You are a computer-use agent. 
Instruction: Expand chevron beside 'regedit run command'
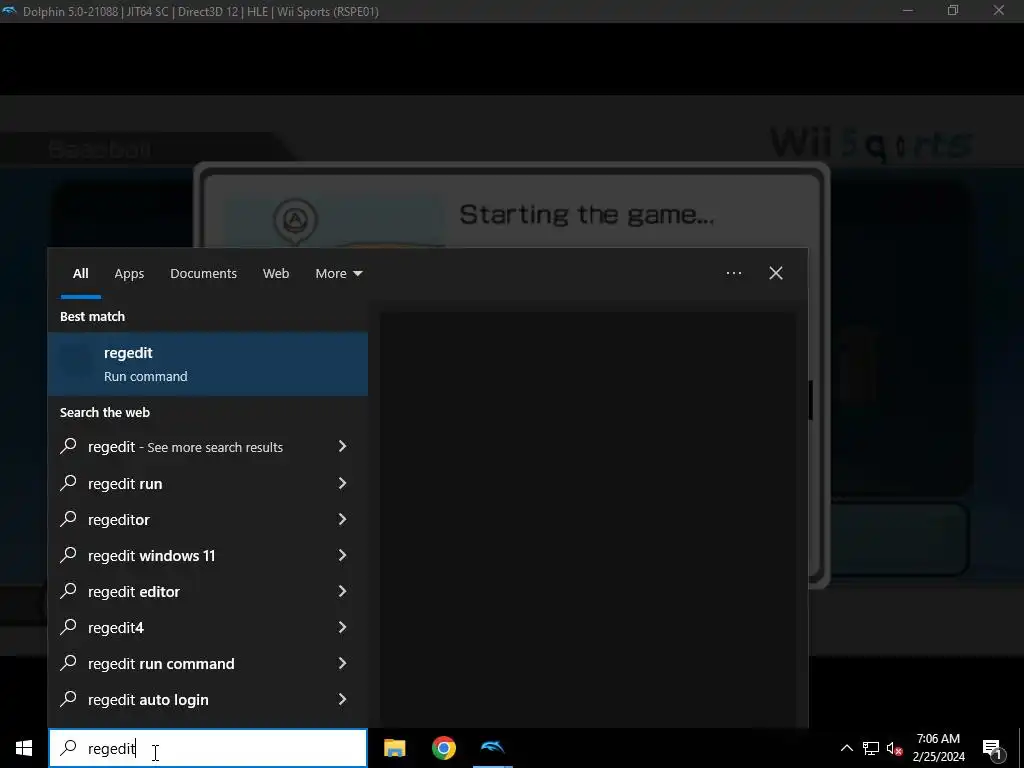[x=342, y=663]
